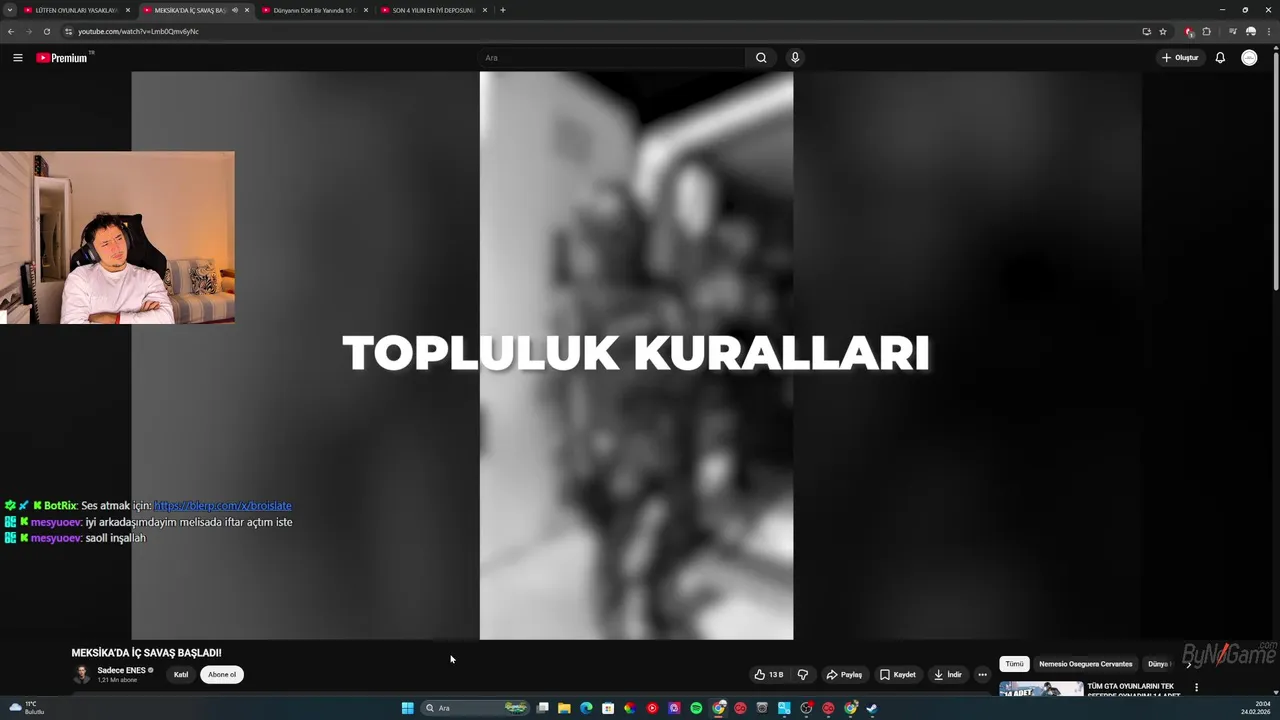This screenshot has height=720, width=1280.
Task: Select the Nemesio Oseguera Cervantes chip
Action: (1086, 664)
